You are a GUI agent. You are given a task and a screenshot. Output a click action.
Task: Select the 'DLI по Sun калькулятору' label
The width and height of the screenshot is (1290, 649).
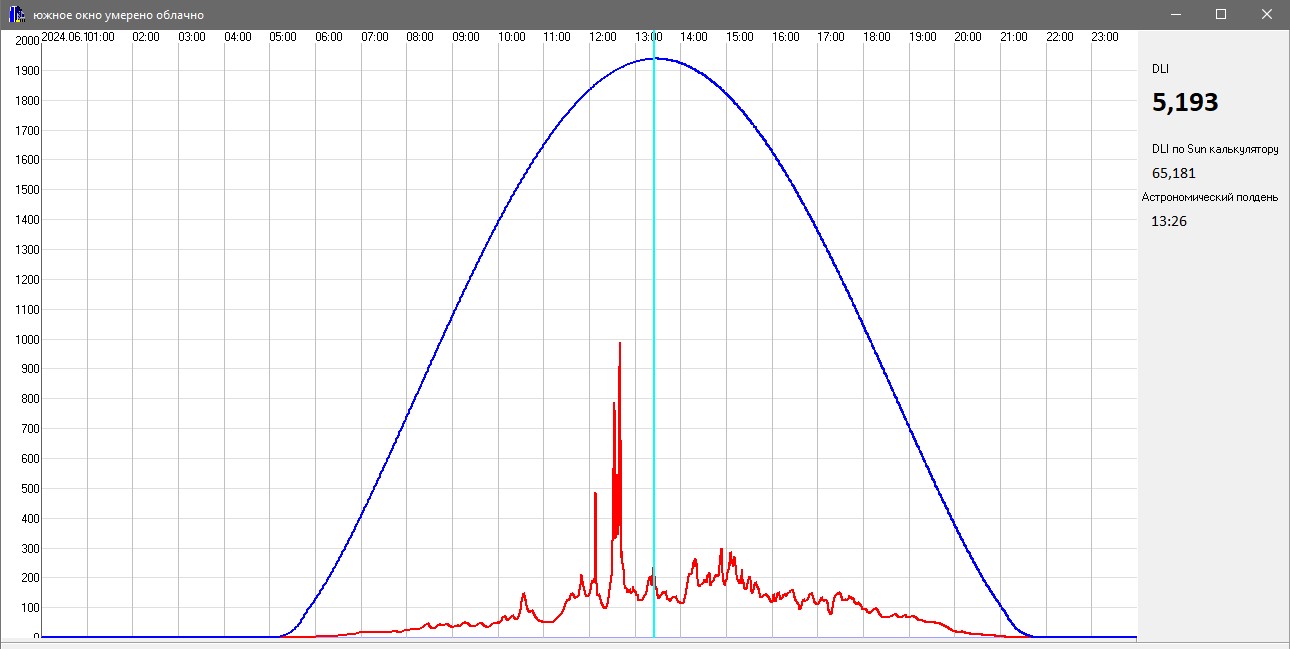pos(1215,149)
